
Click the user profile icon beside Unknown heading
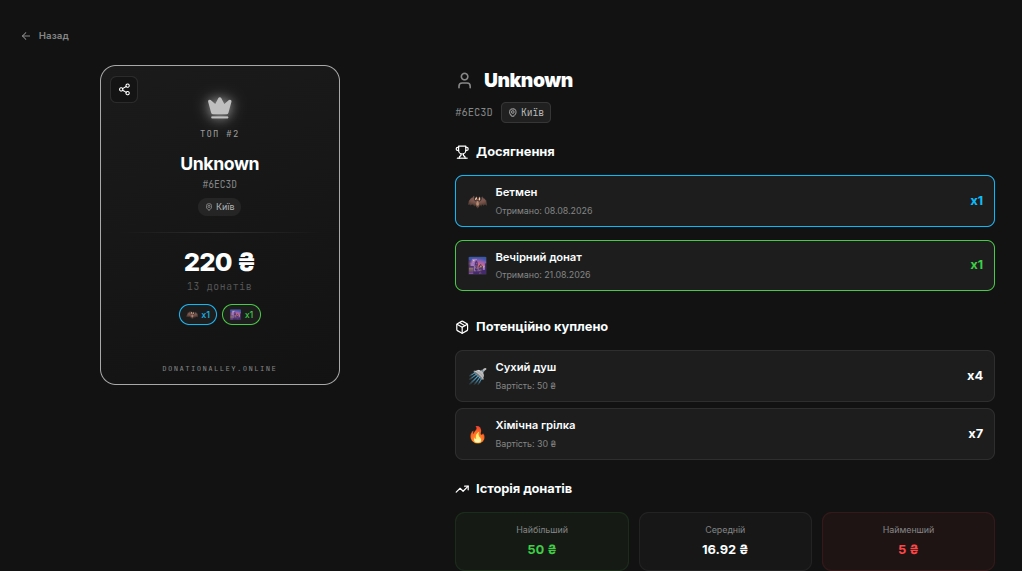click(464, 81)
